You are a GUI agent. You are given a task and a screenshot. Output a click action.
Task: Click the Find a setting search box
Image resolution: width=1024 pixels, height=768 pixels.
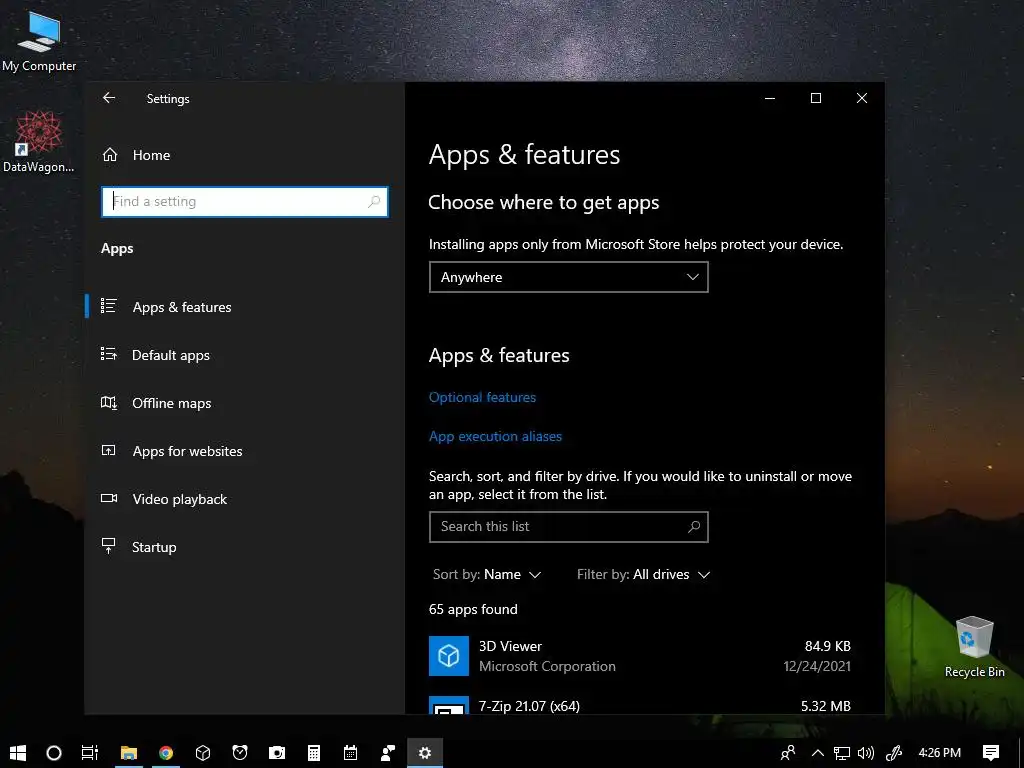244,202
